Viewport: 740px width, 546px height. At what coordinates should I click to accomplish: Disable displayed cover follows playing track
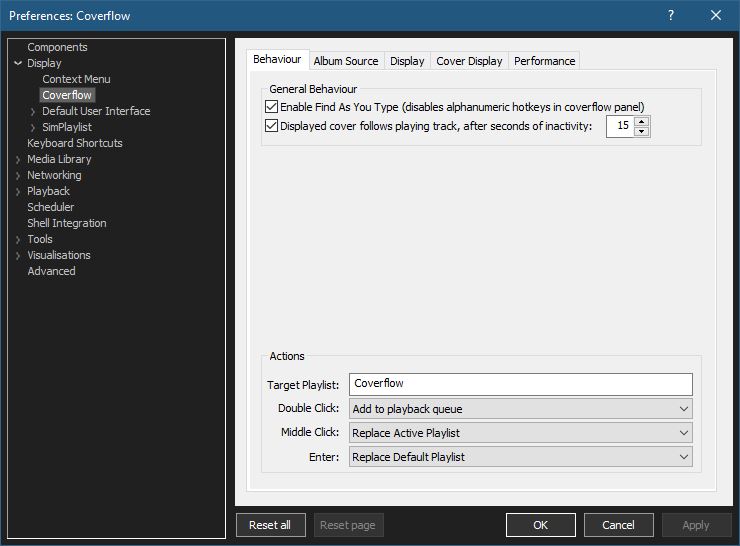(x=271, y=126)
